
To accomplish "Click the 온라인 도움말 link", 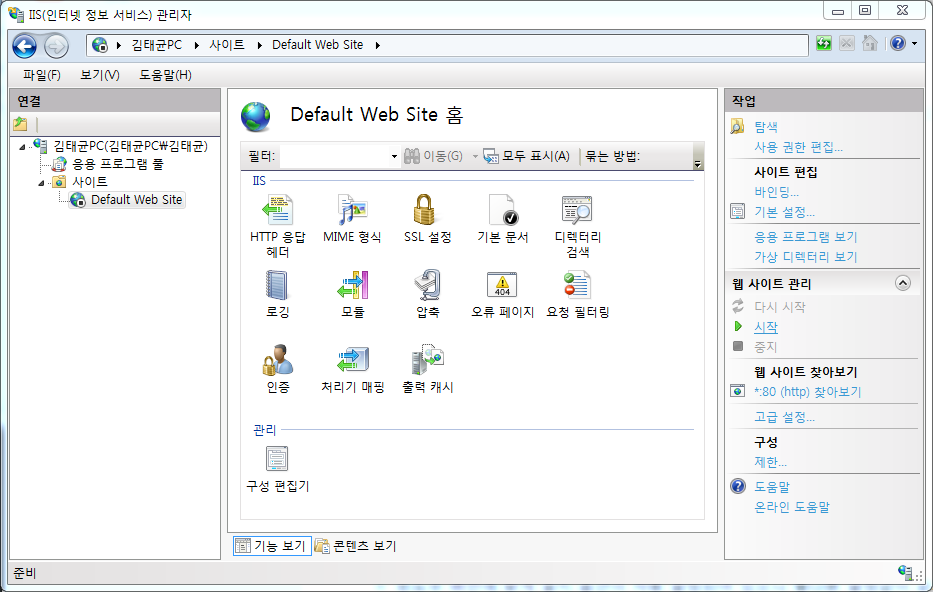I will coord(791,507).
